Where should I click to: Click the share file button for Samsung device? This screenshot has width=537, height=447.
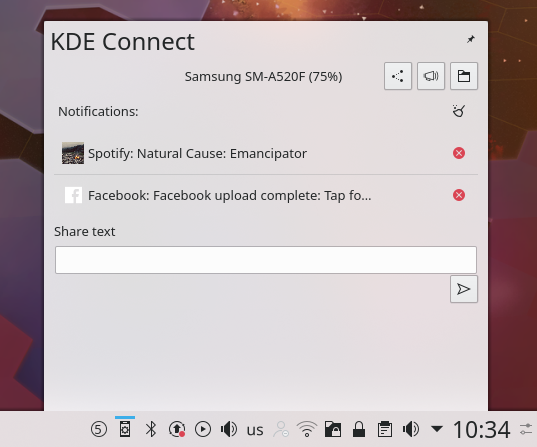(398, 76)
